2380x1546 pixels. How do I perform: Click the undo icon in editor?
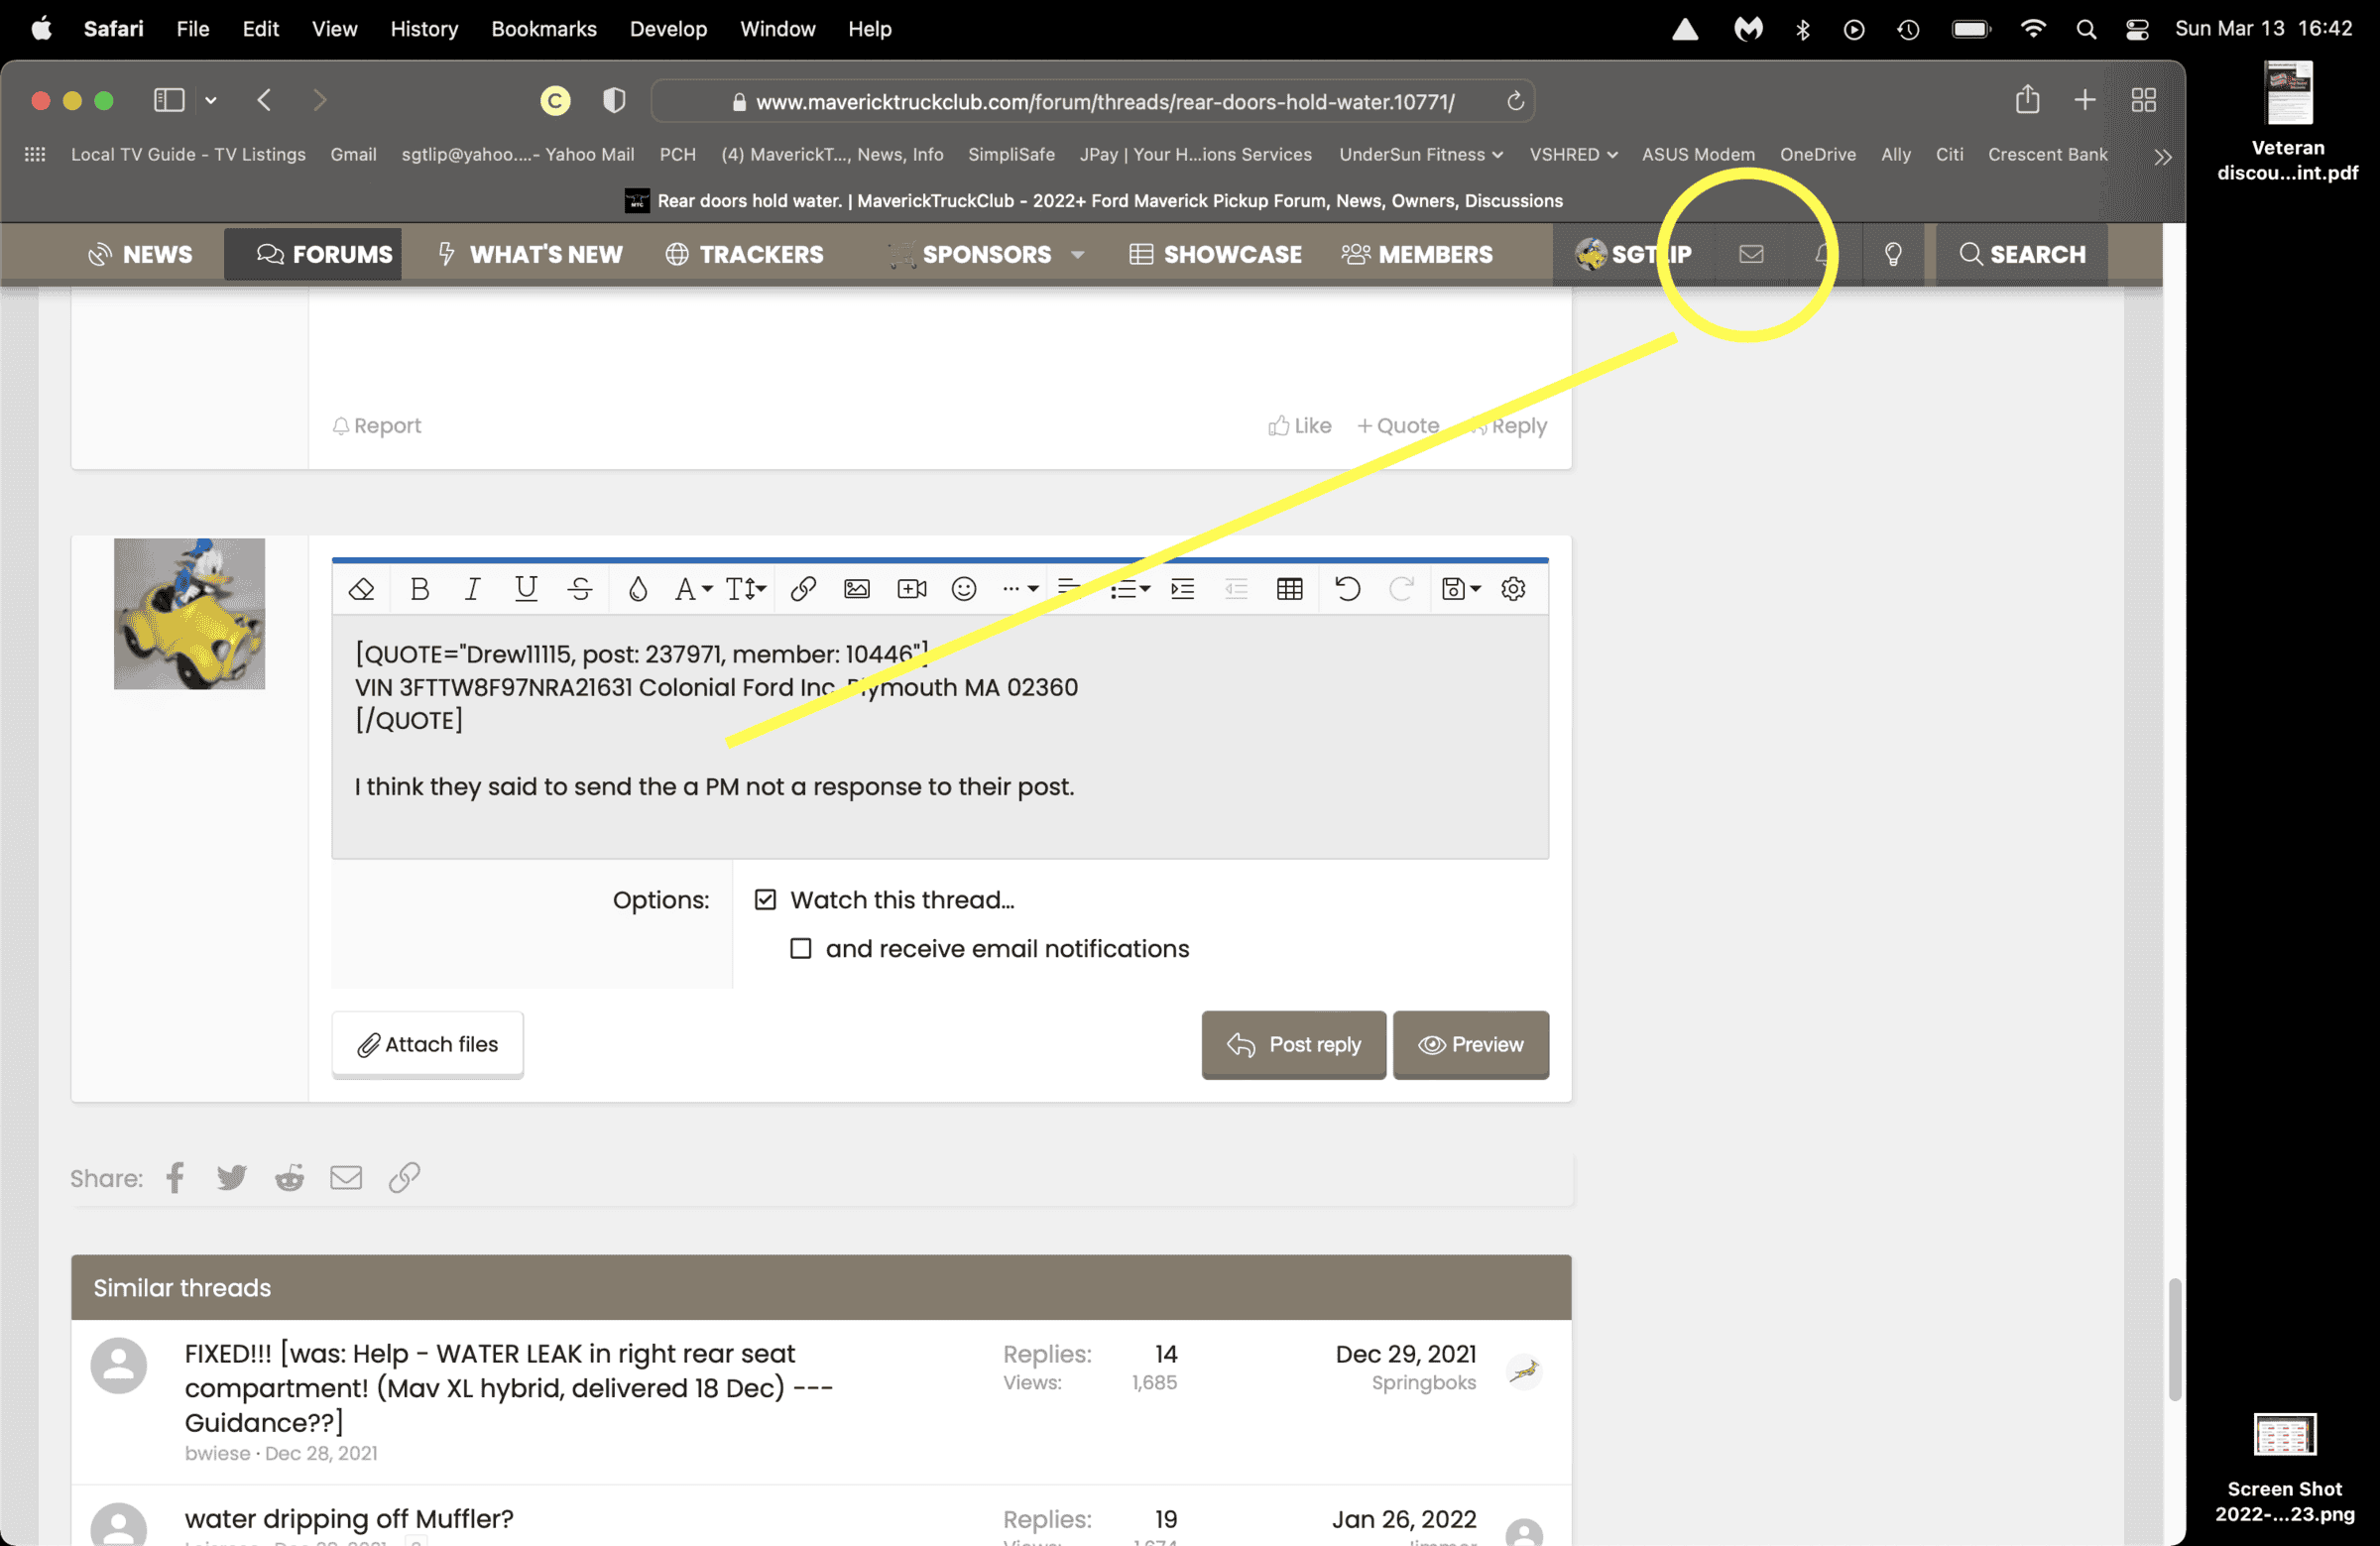(1348, 589)
